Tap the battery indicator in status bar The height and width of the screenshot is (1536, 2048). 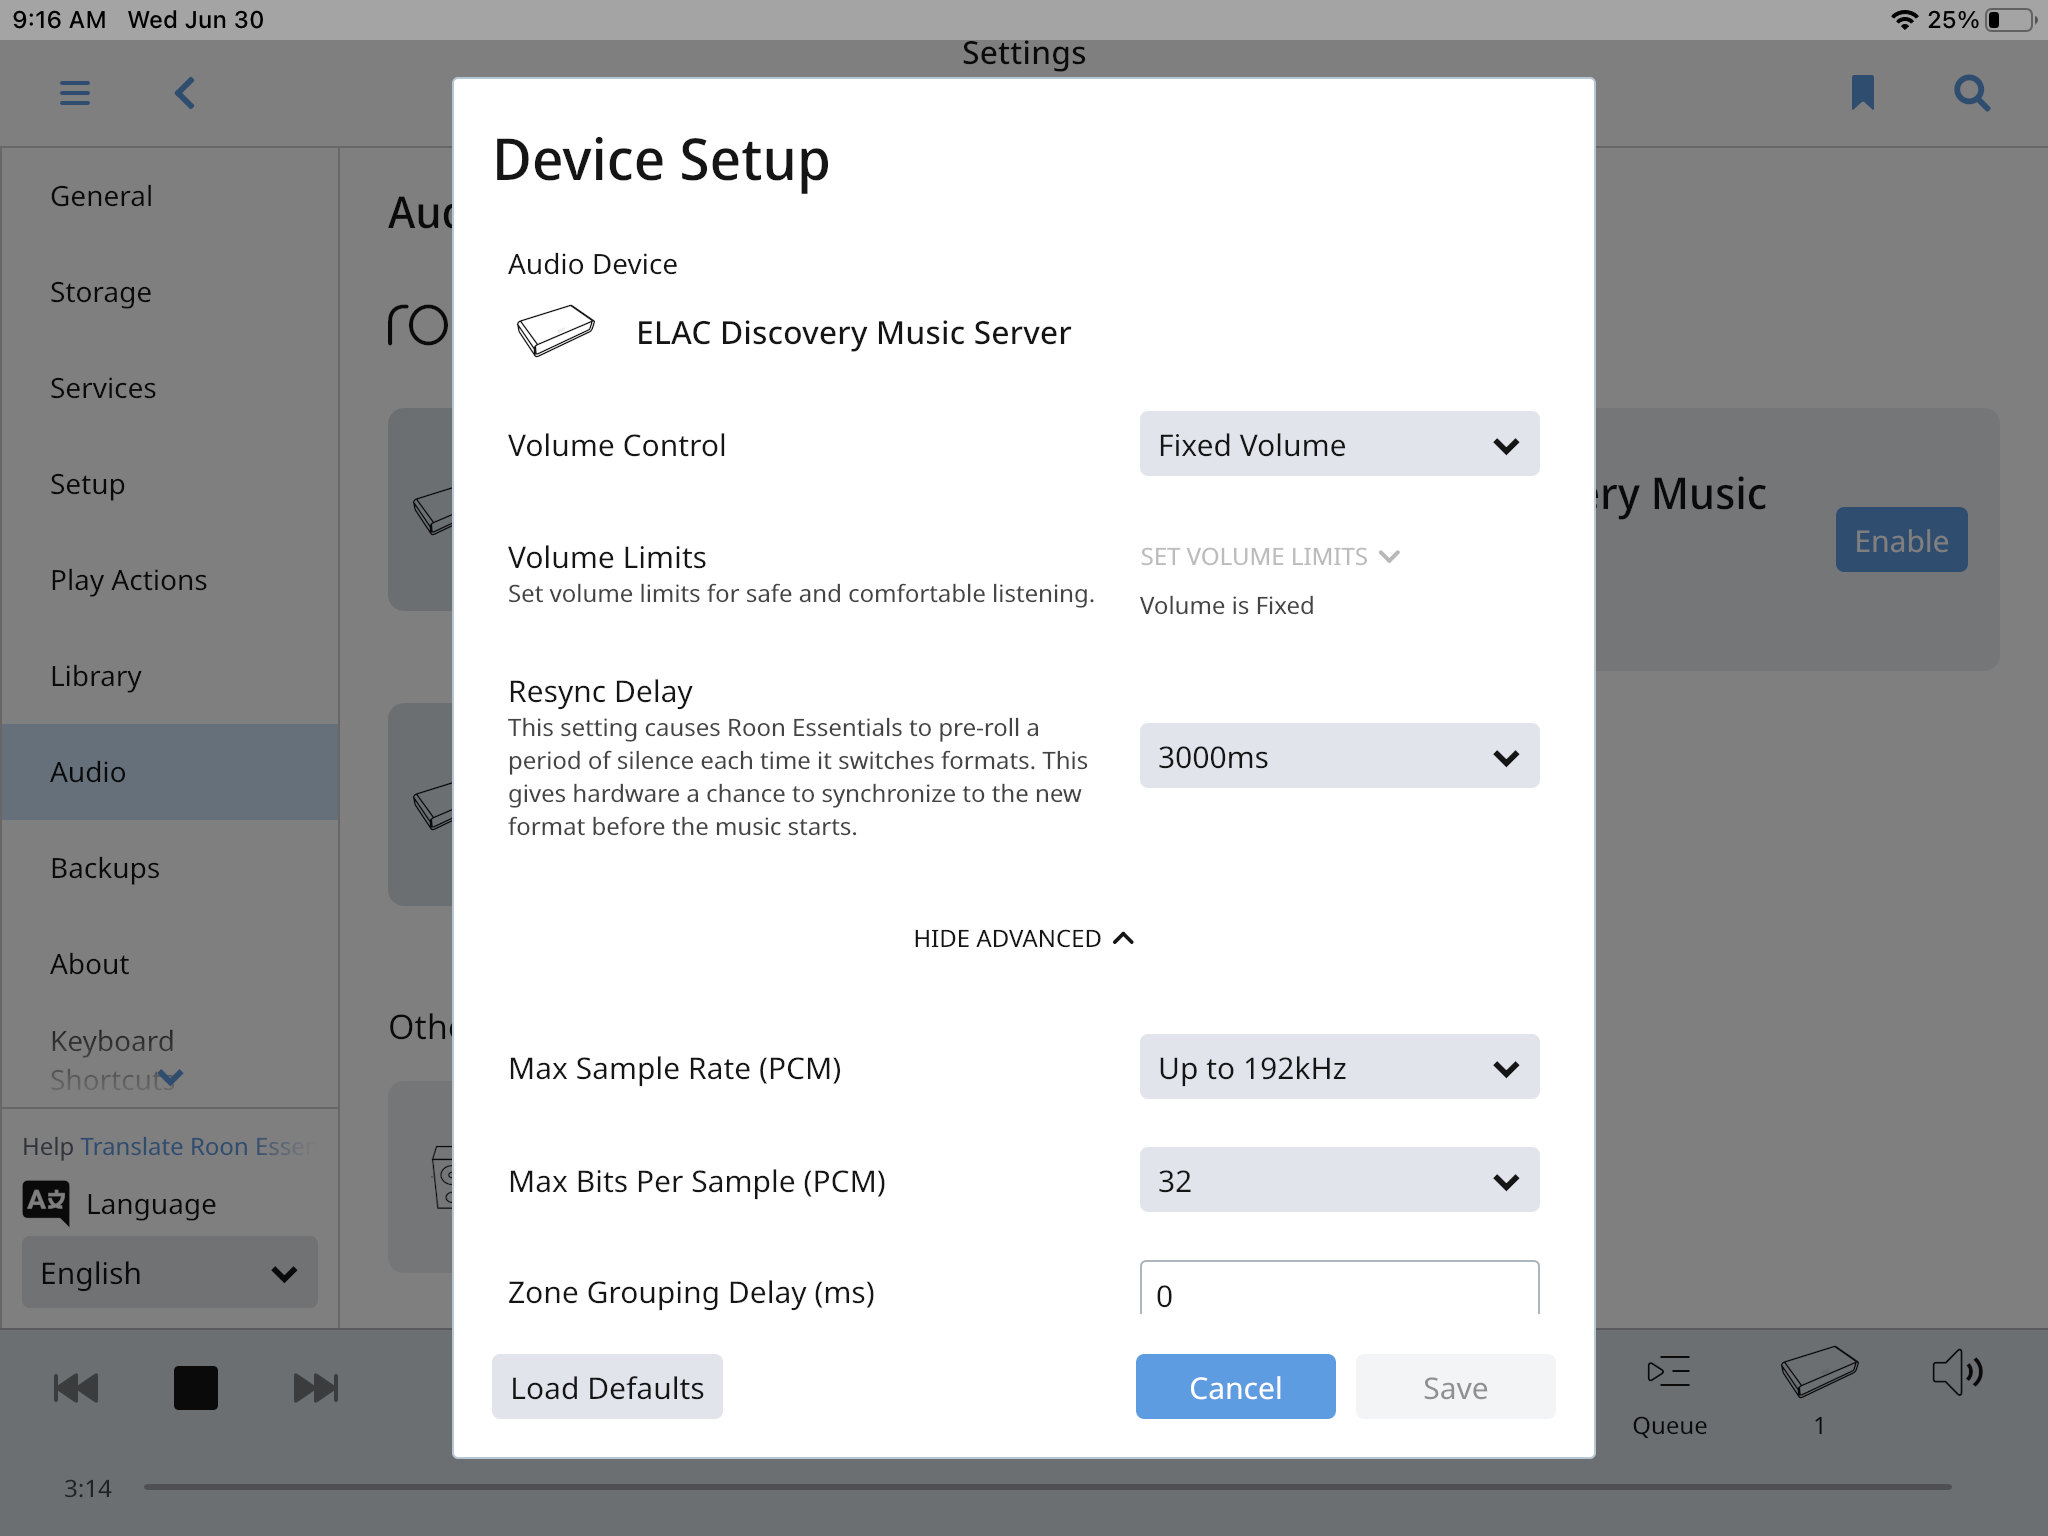[x=2011, y=20]
